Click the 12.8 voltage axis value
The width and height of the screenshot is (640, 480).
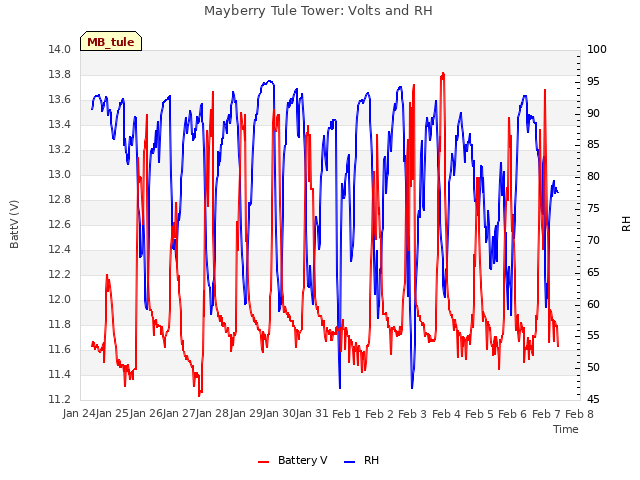click(60, 200)
